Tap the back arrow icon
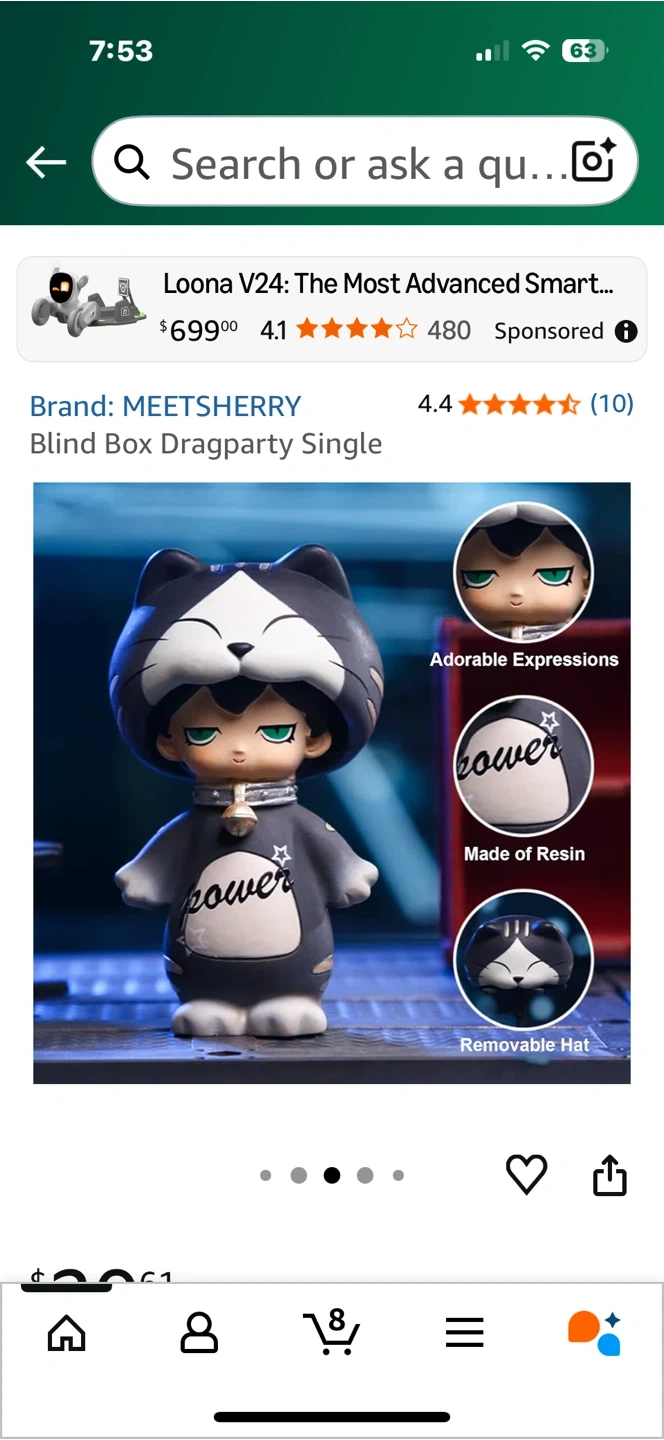664x1440 pixels. click(46, 162)
